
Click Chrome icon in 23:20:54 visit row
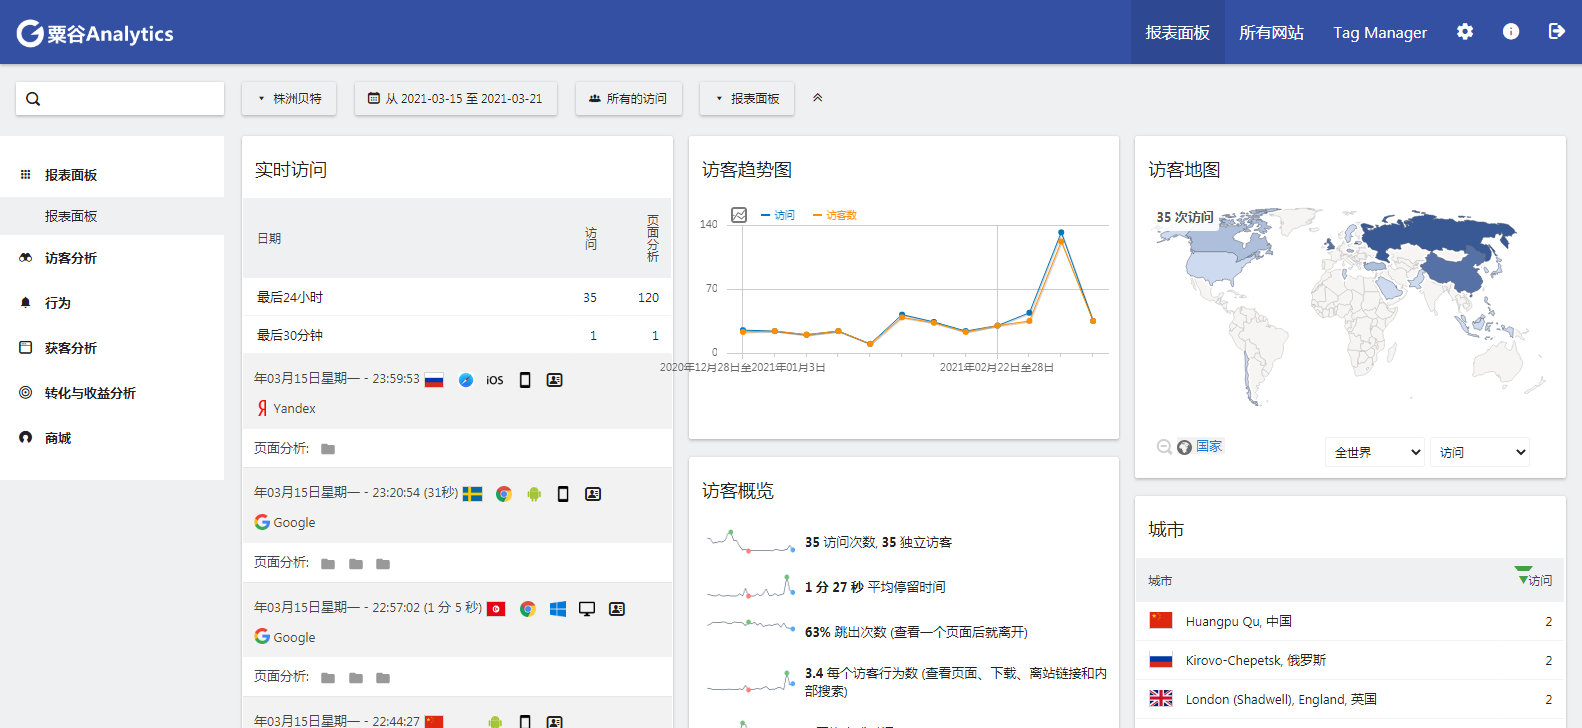pyautogui.click(x=504, y=494)
